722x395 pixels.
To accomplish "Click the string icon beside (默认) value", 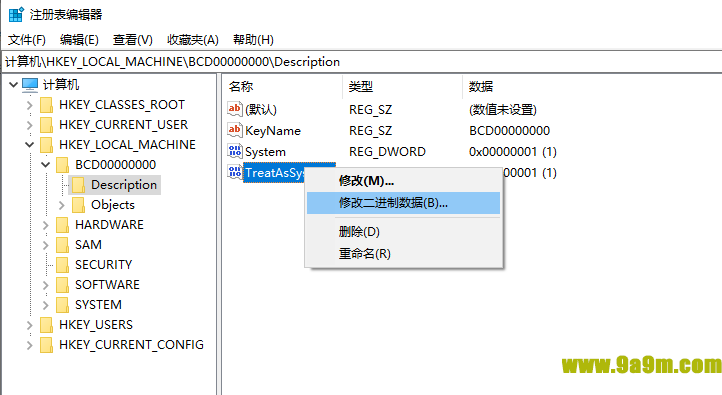I will [x=234, y=109].
